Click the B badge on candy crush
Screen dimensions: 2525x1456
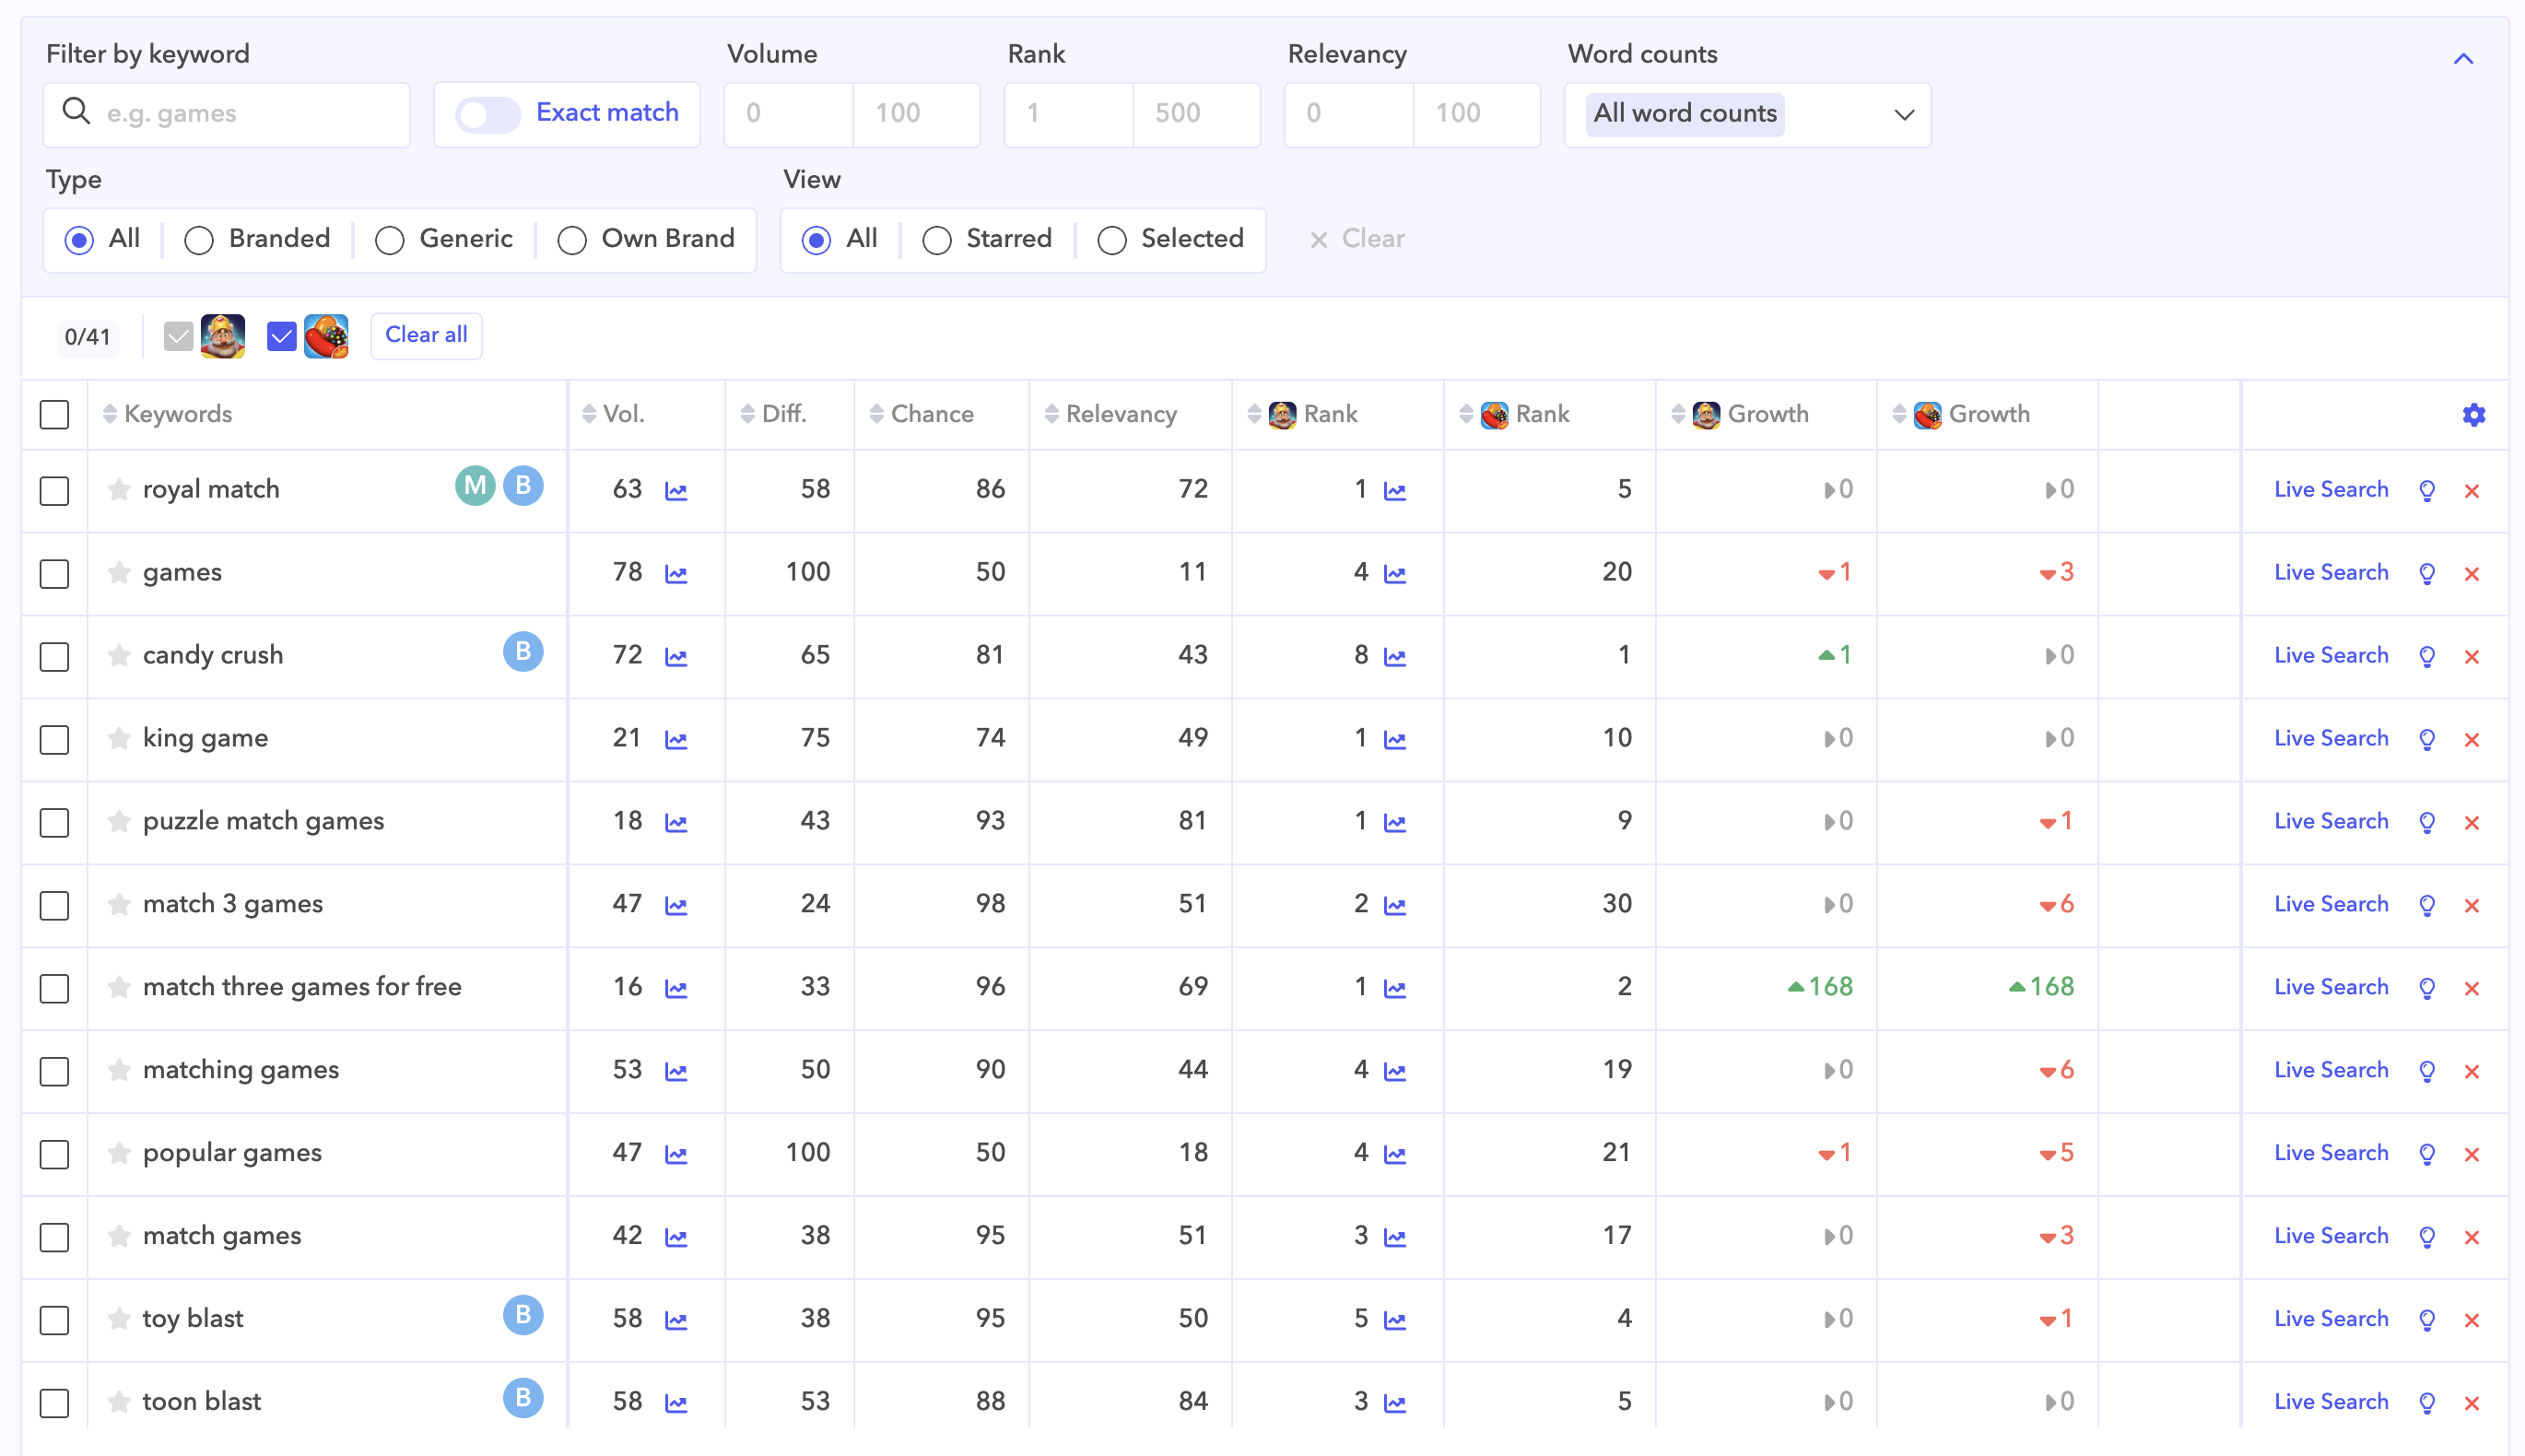click(x=523, y=652)
